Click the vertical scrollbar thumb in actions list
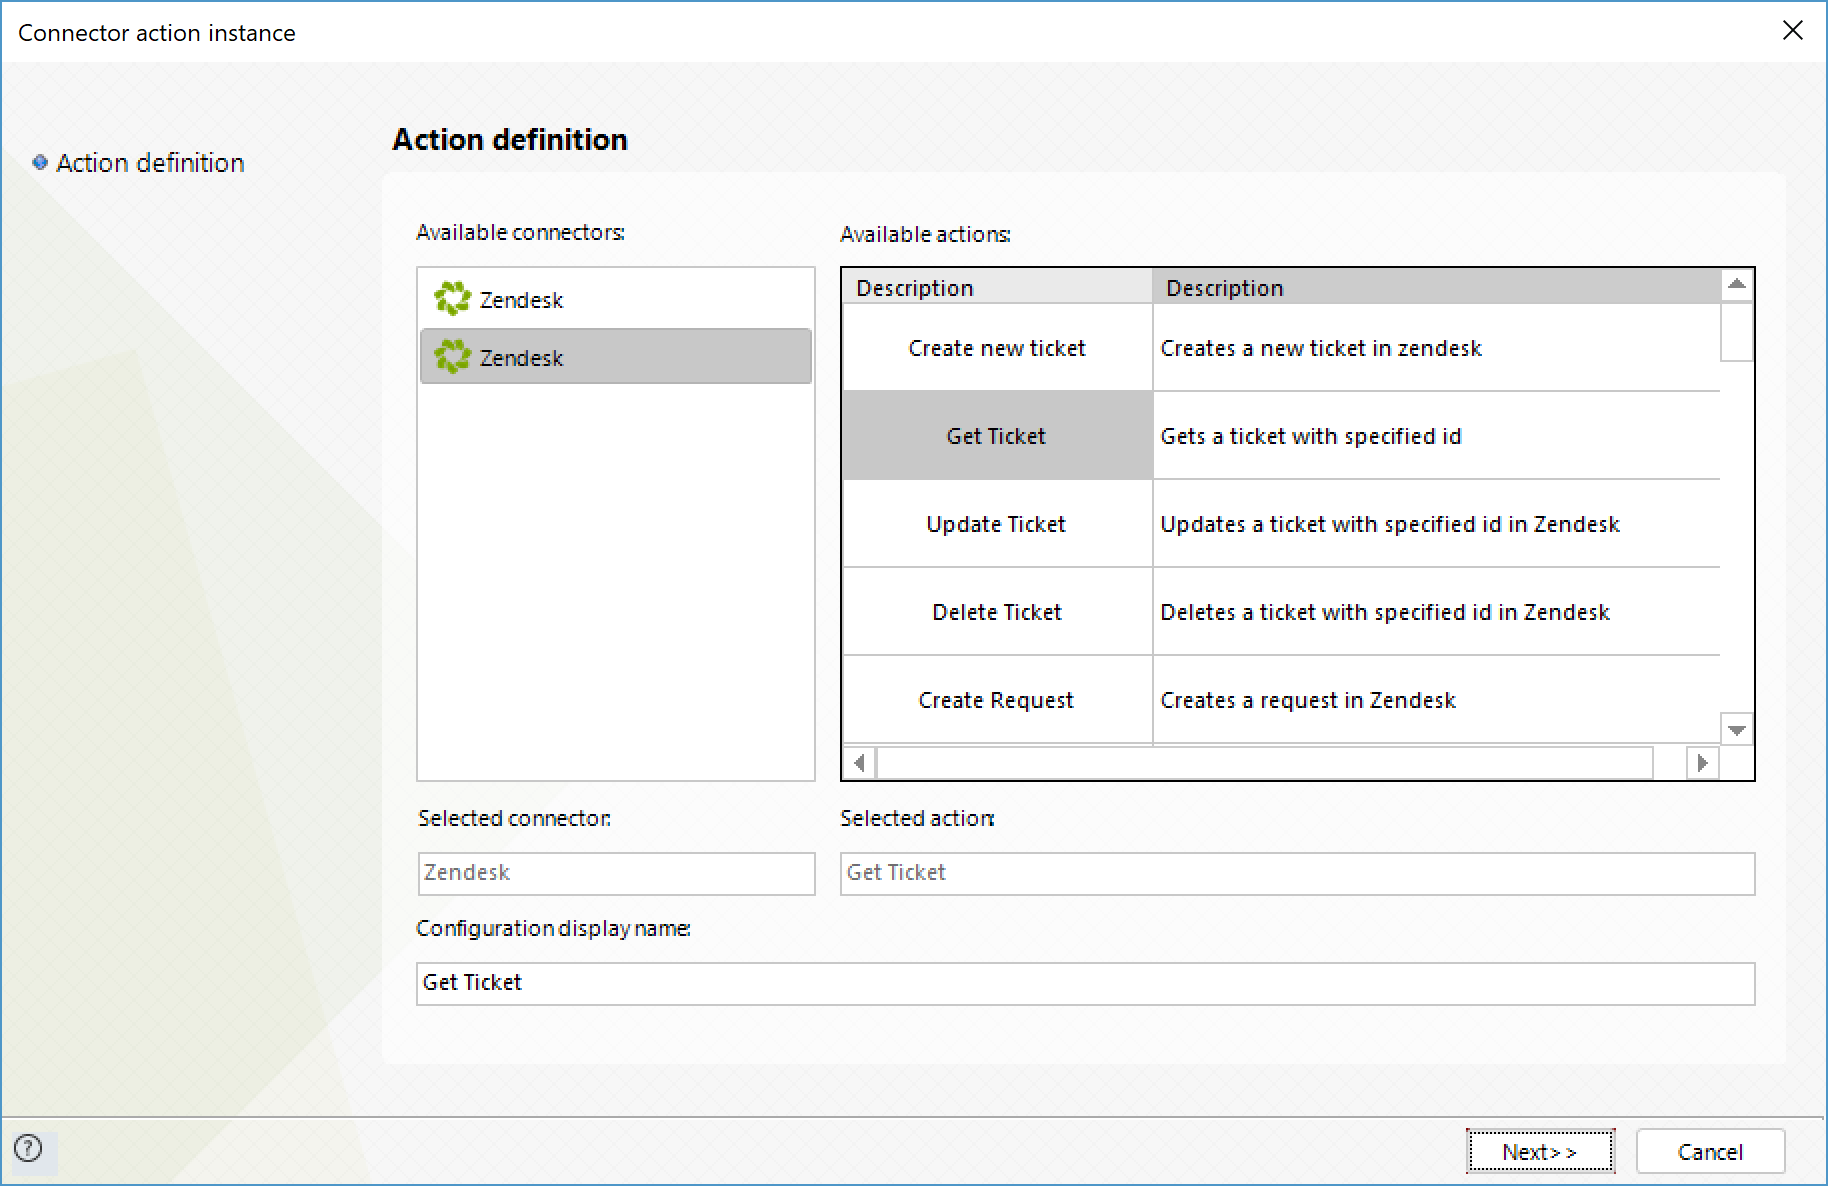Viewport: 1828px width, 1186px height. click(1737, 331)
